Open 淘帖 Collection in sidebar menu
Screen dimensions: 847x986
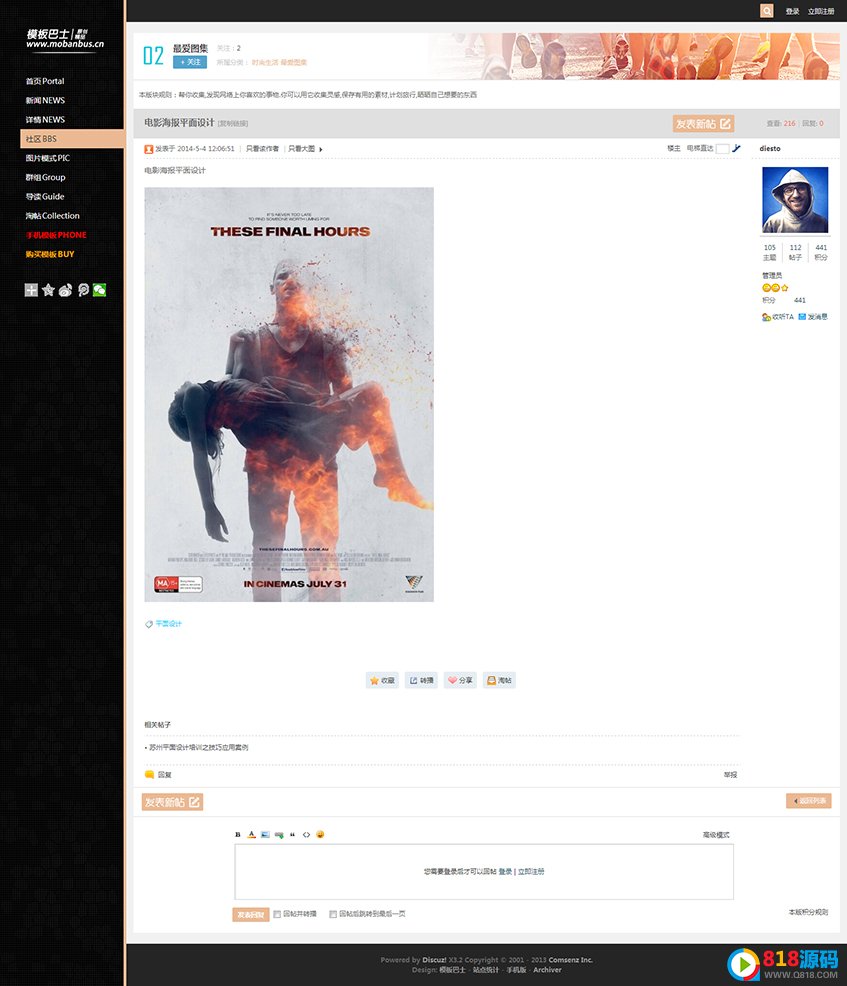53,216
